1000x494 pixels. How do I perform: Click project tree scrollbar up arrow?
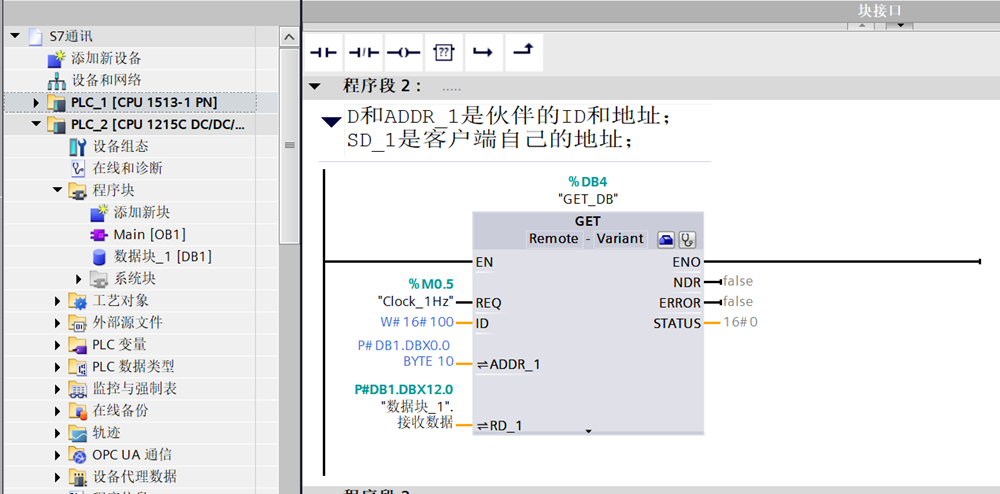289,37
